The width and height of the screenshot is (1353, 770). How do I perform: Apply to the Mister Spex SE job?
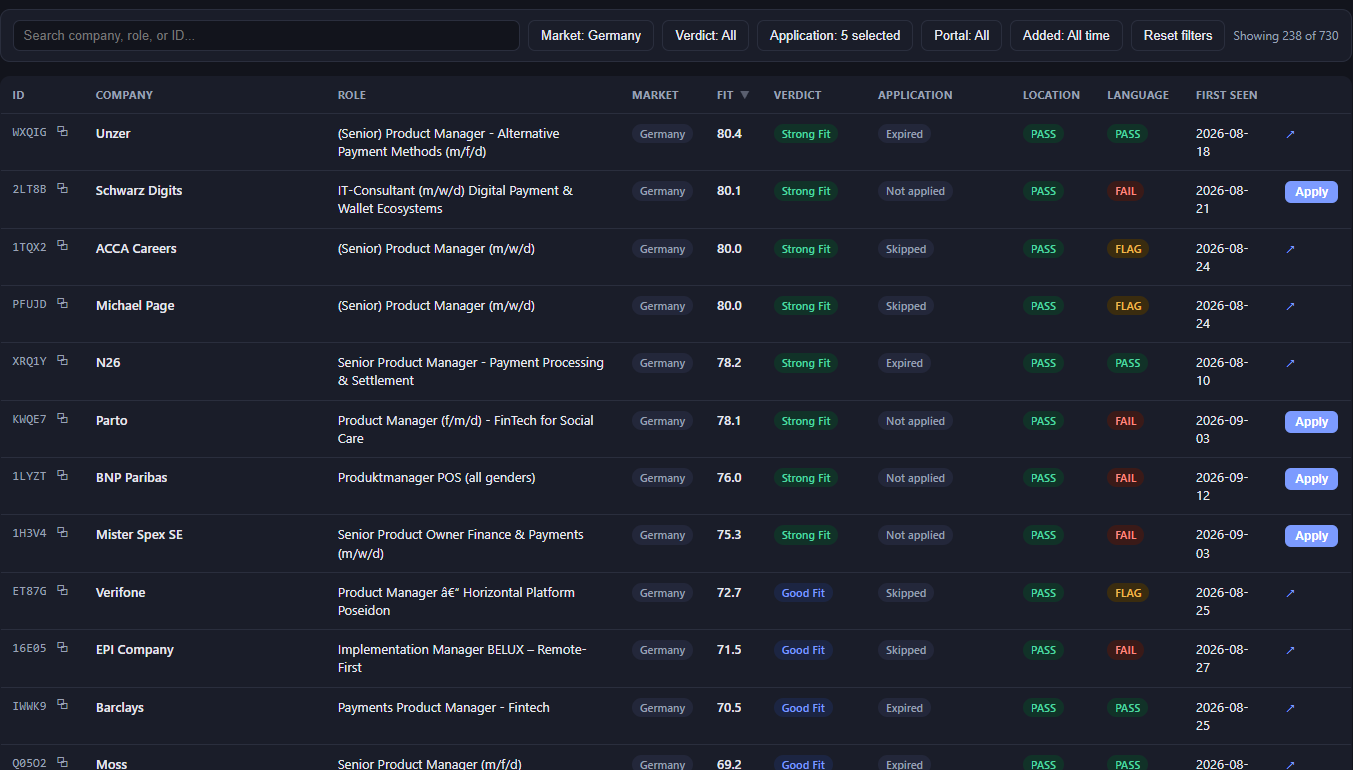[x=1311, y=536]
